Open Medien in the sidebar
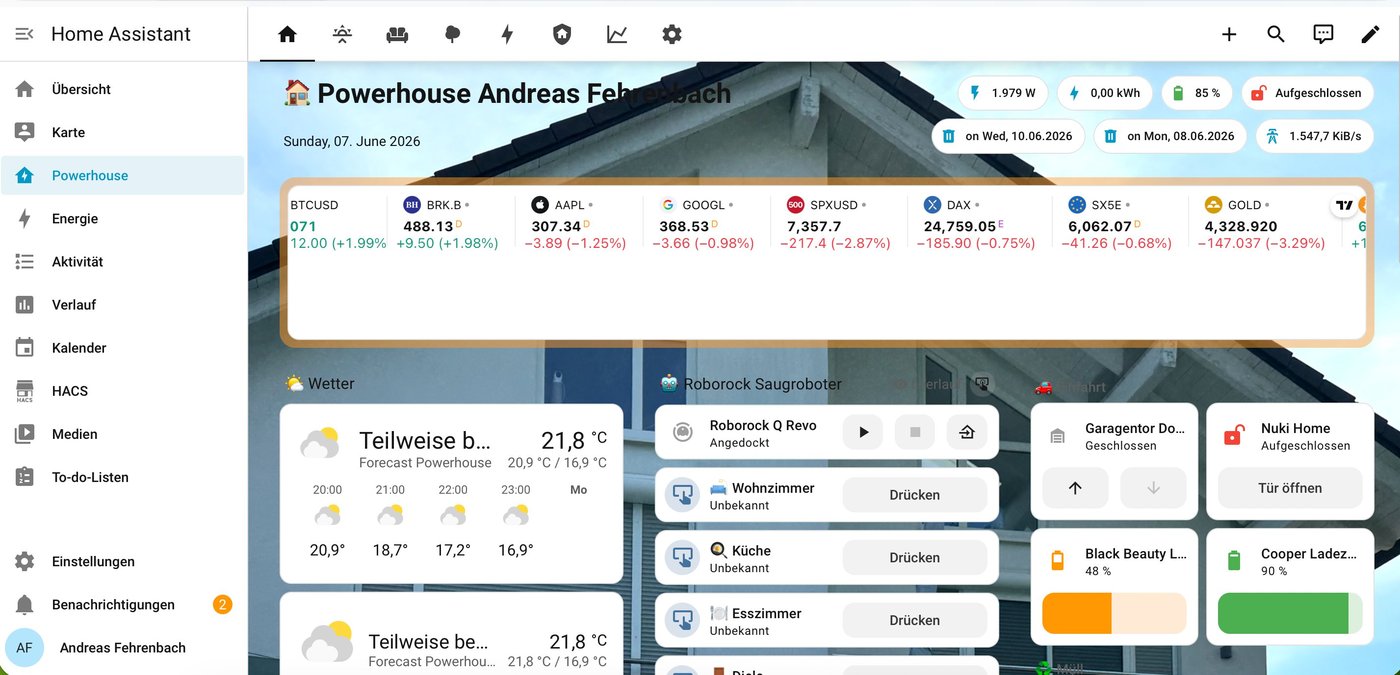Viewport: 1400px width, 675px height. [x=122, y=434]
